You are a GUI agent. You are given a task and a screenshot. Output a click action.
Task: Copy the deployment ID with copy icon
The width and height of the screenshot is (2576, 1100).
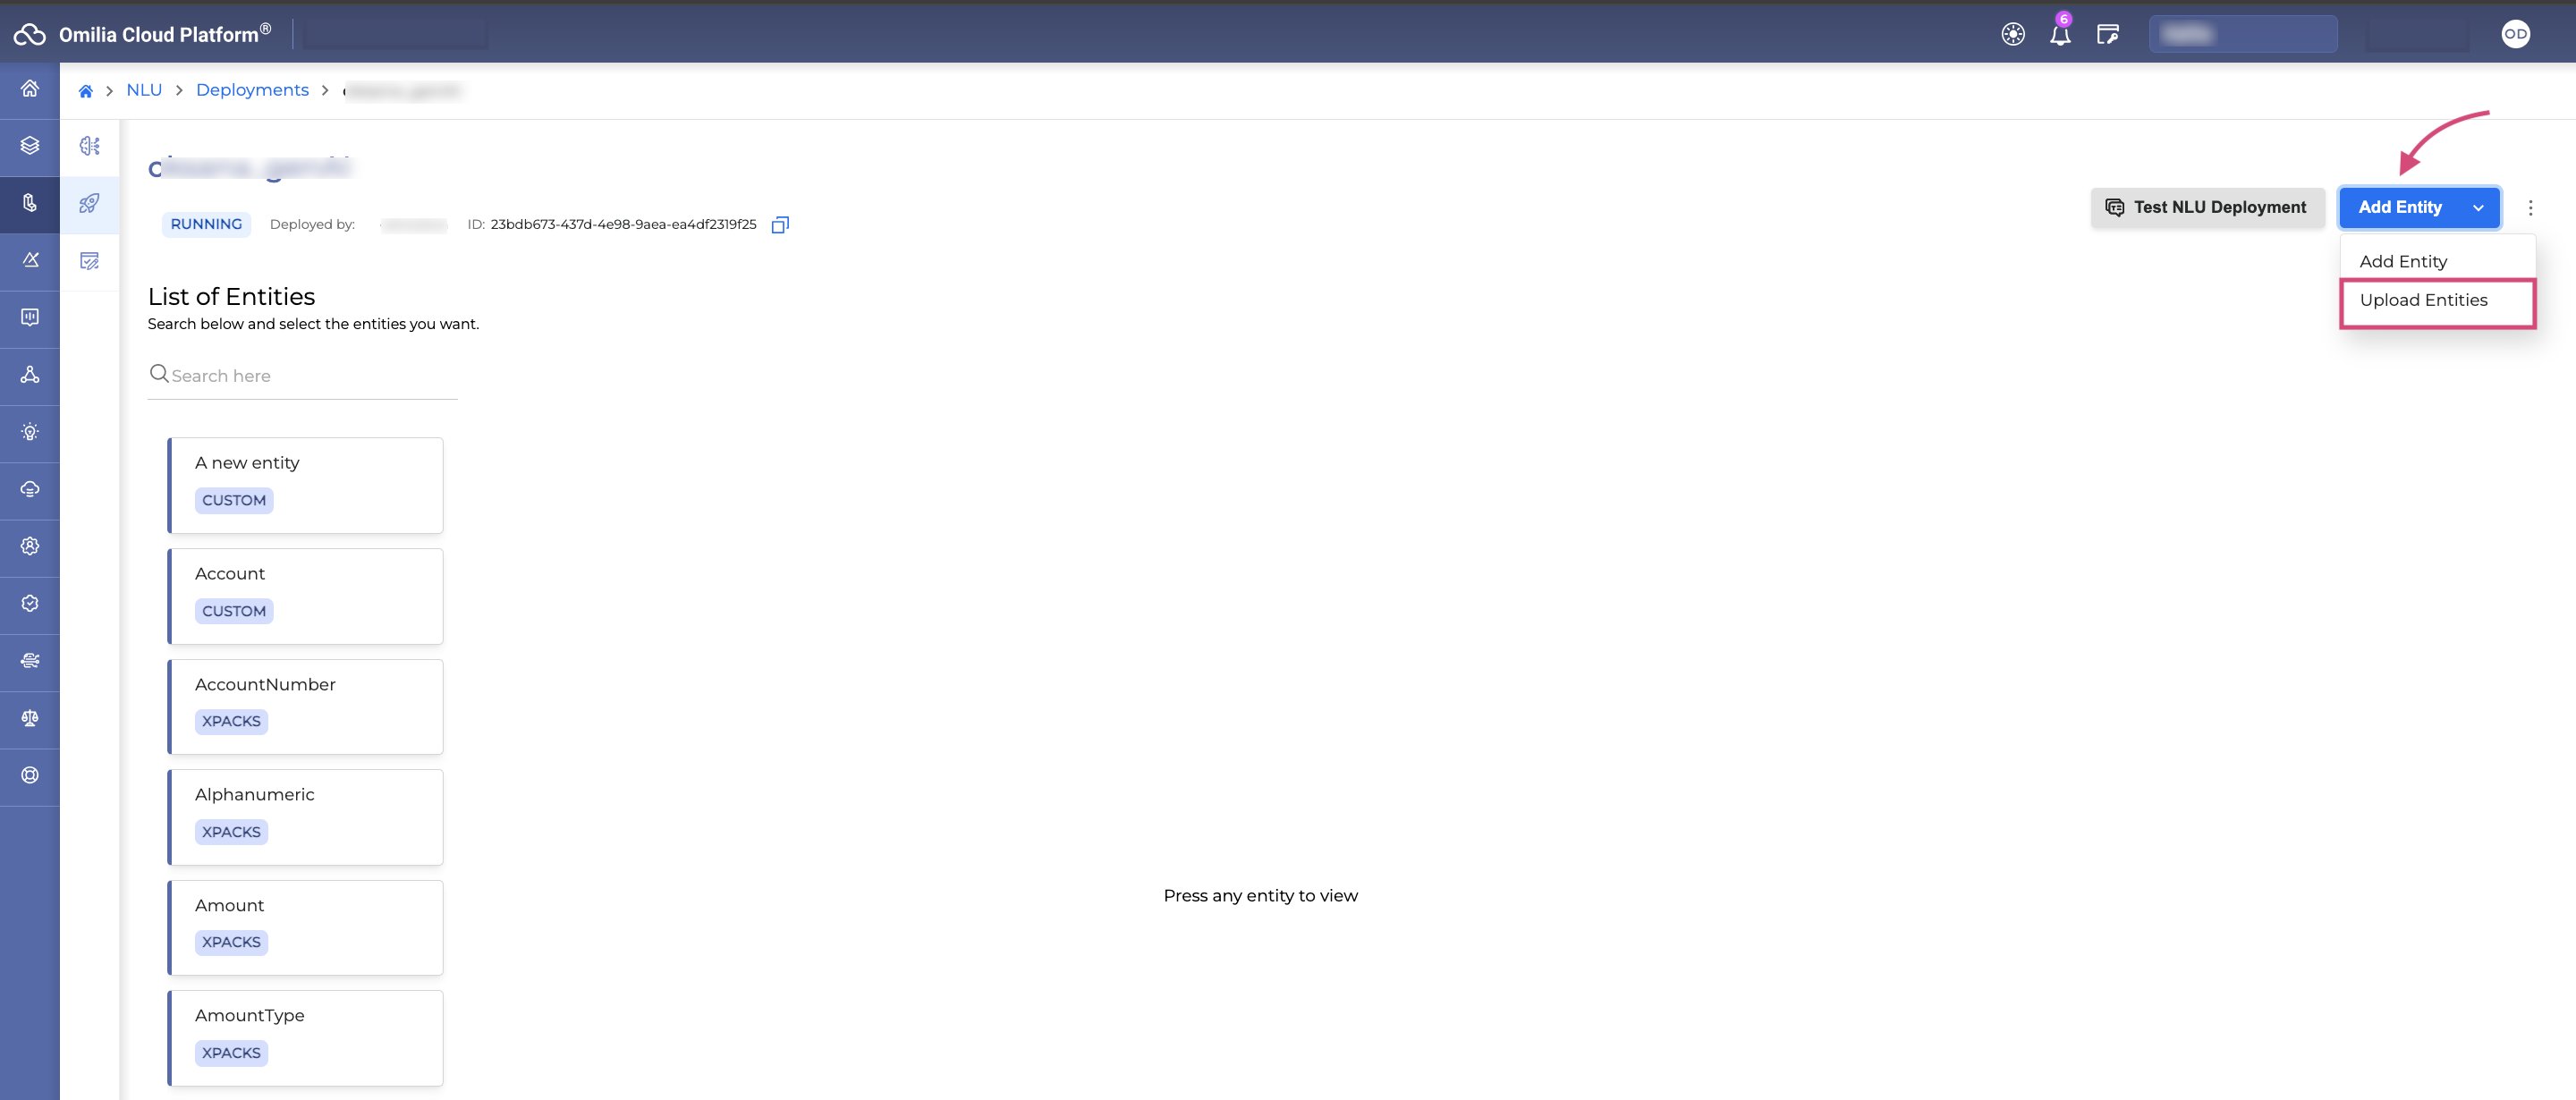click(780, 225)
